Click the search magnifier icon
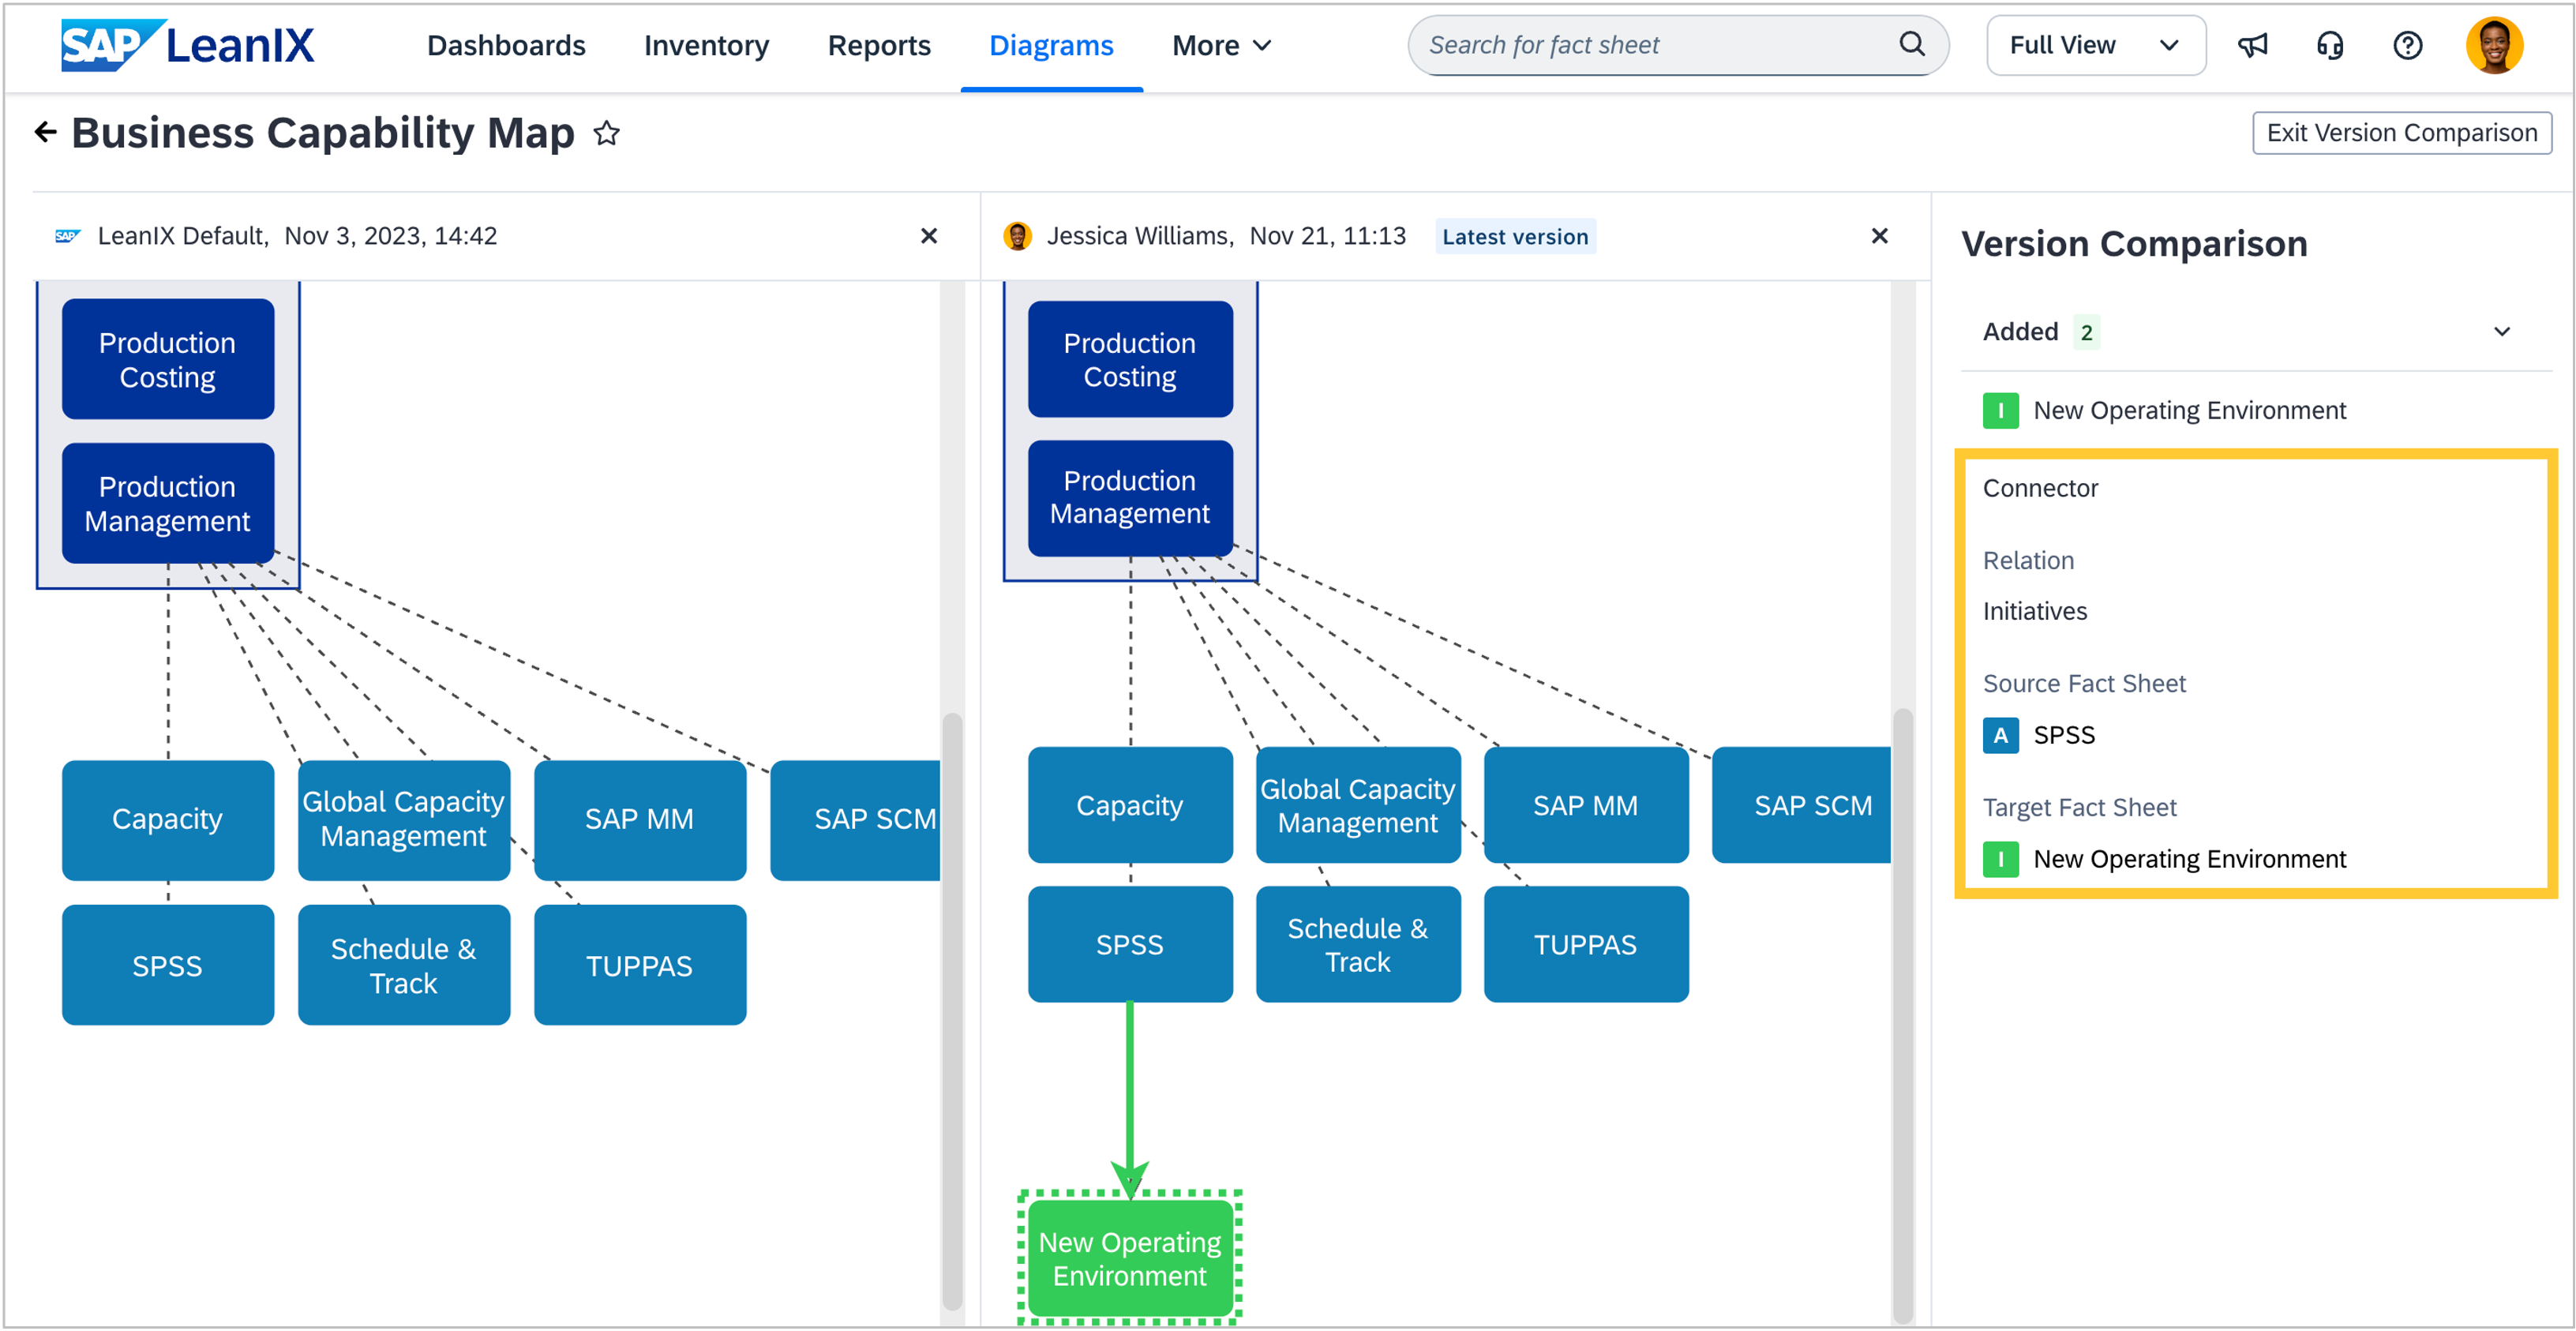The width and height of the screenshot is (2576, 1331). tap(1912, 45)
